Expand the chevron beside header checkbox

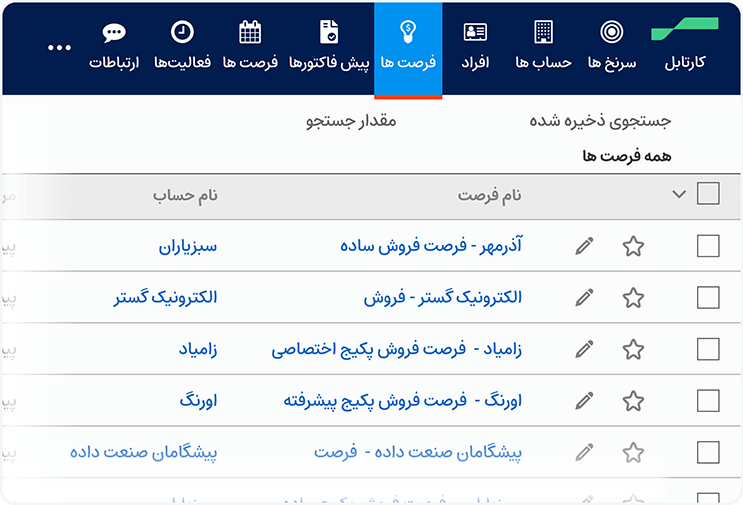click(679, 194)
